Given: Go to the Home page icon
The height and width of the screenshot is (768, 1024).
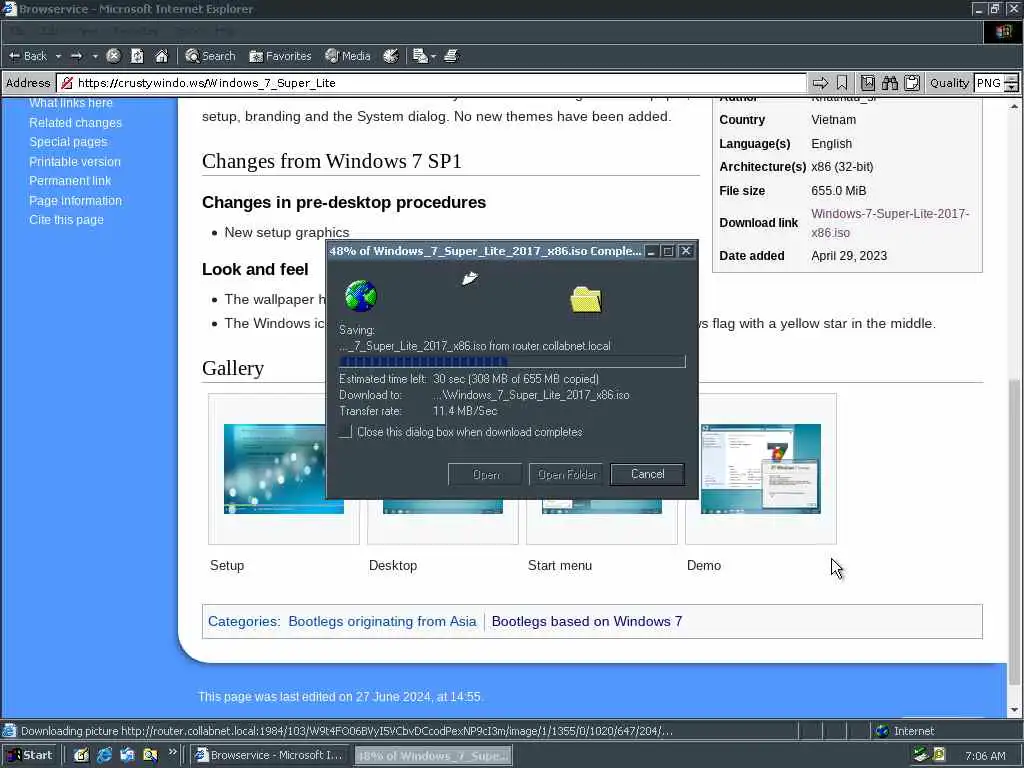Looking at the screenshot, I should pos(161,56).
